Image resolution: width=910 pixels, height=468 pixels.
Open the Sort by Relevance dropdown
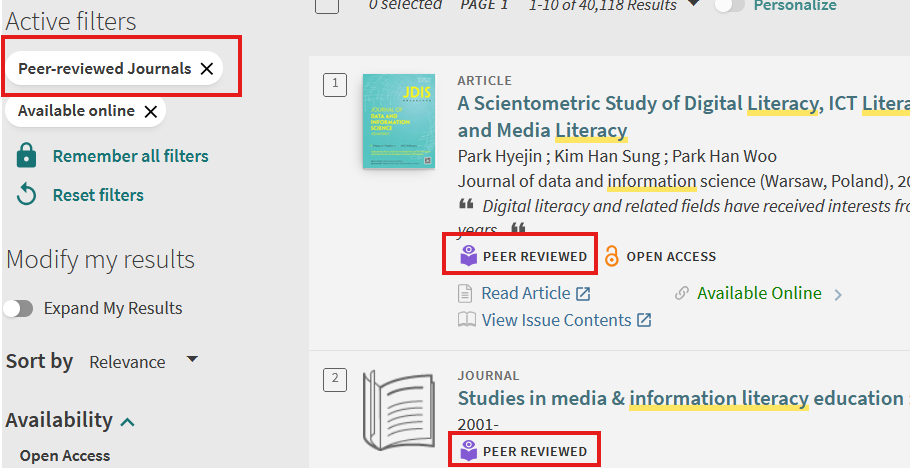143,362
